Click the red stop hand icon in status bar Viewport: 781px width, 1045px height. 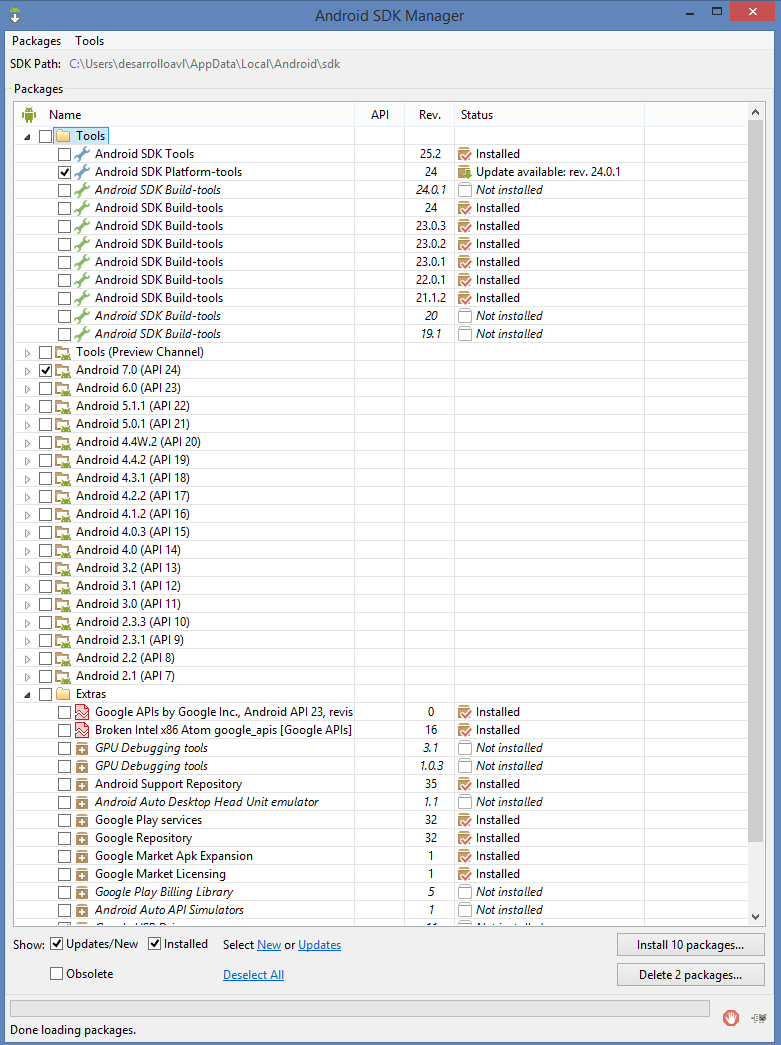tap(731, 1018)
